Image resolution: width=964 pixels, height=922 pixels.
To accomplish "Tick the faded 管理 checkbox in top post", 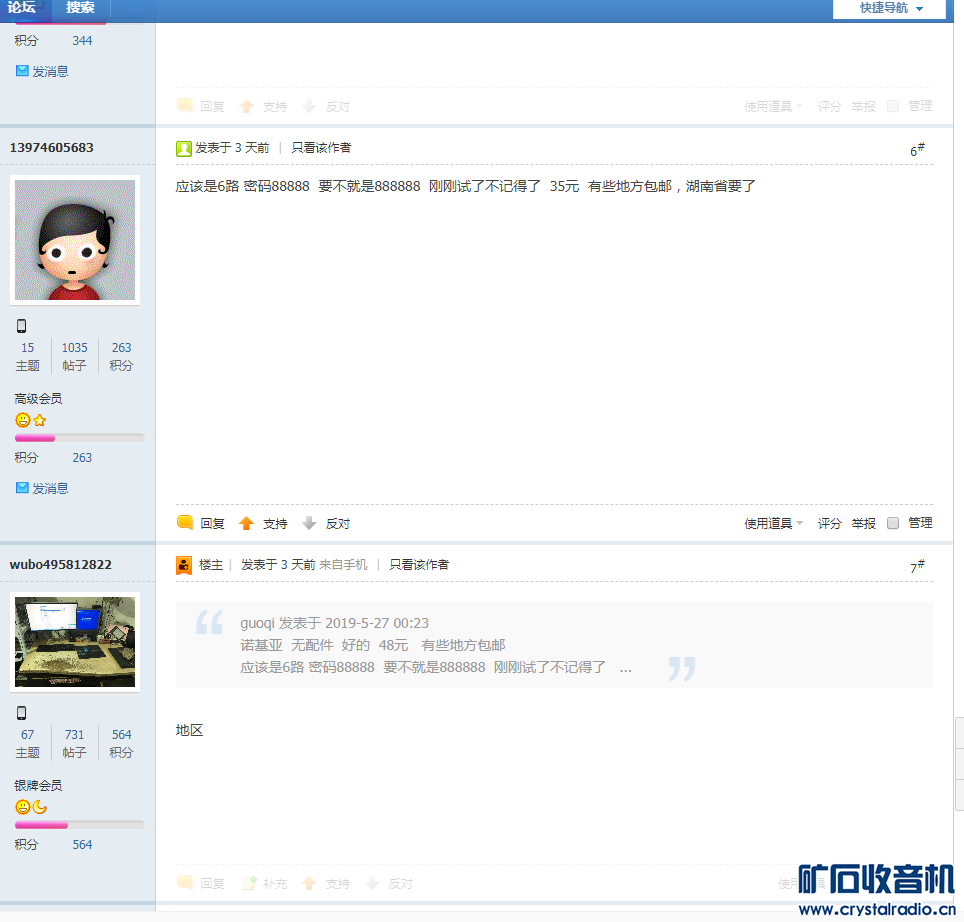I will tap(893, 106).
